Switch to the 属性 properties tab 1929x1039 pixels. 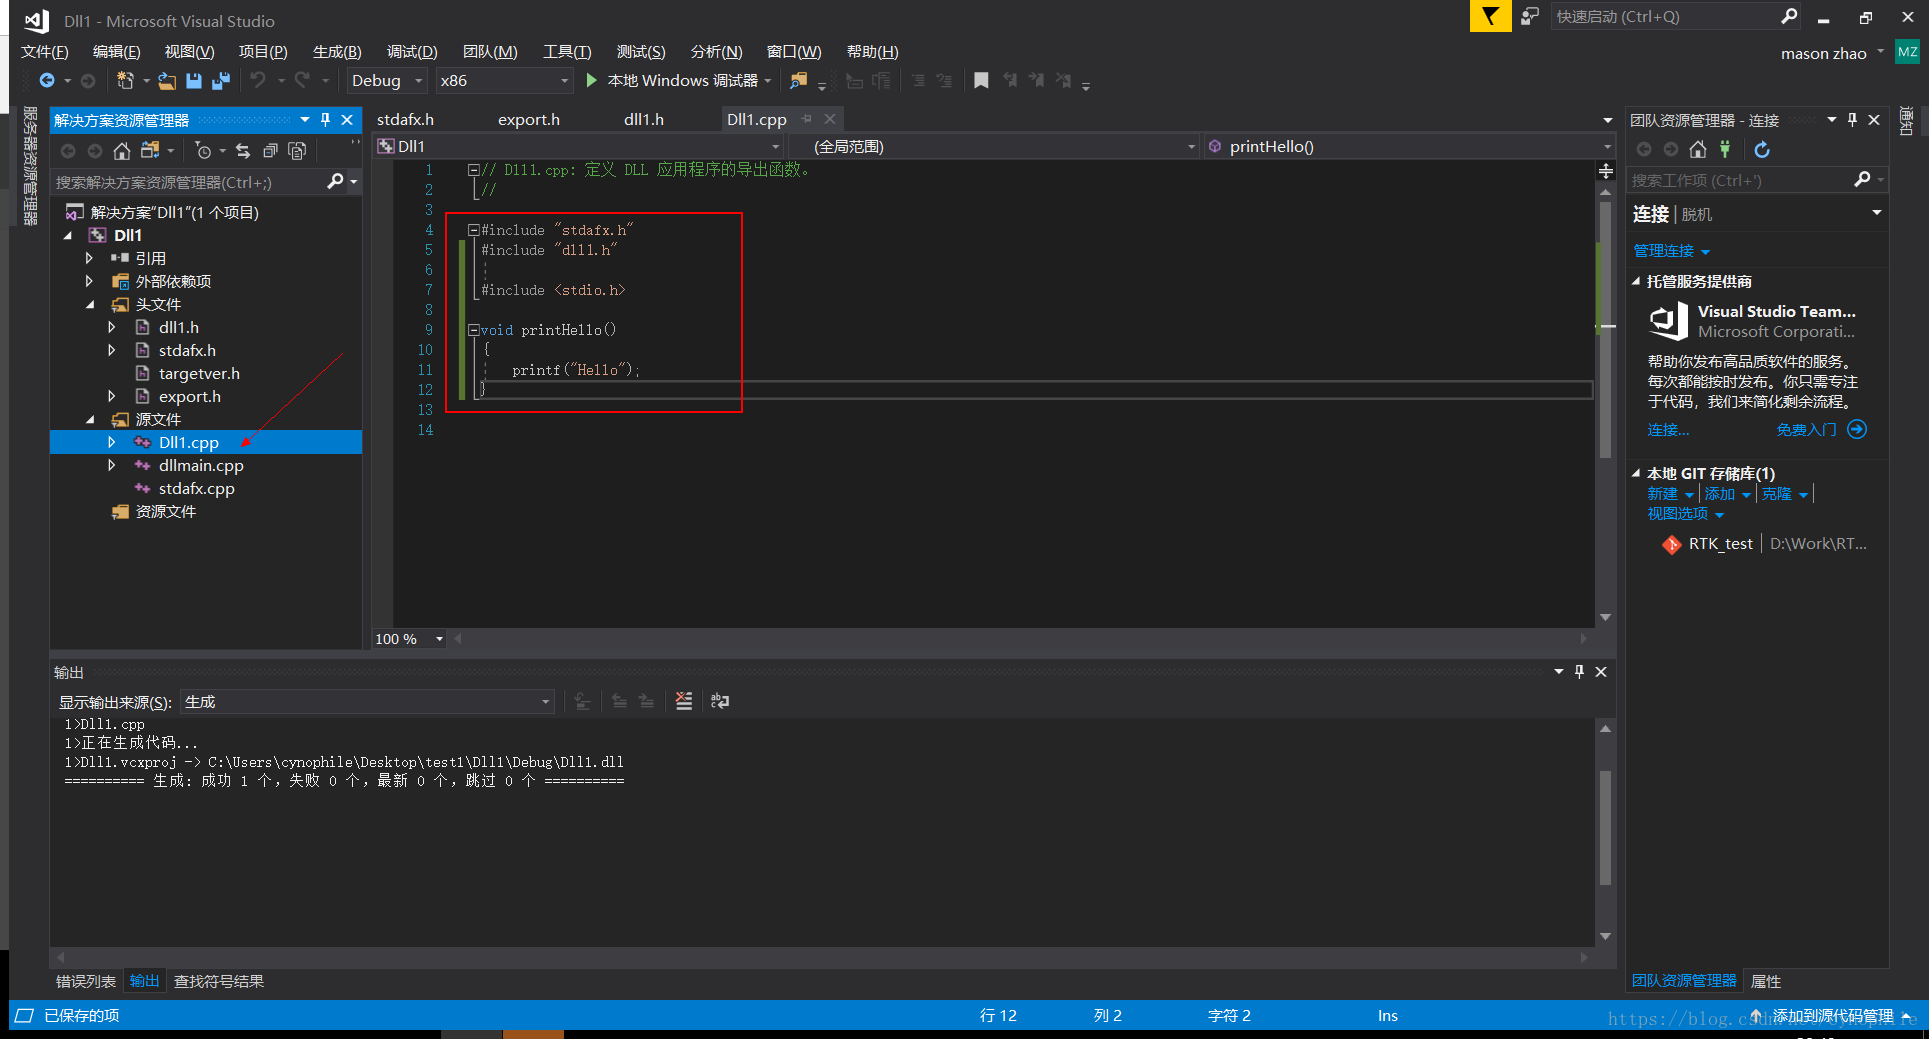tap(1766, 981)
